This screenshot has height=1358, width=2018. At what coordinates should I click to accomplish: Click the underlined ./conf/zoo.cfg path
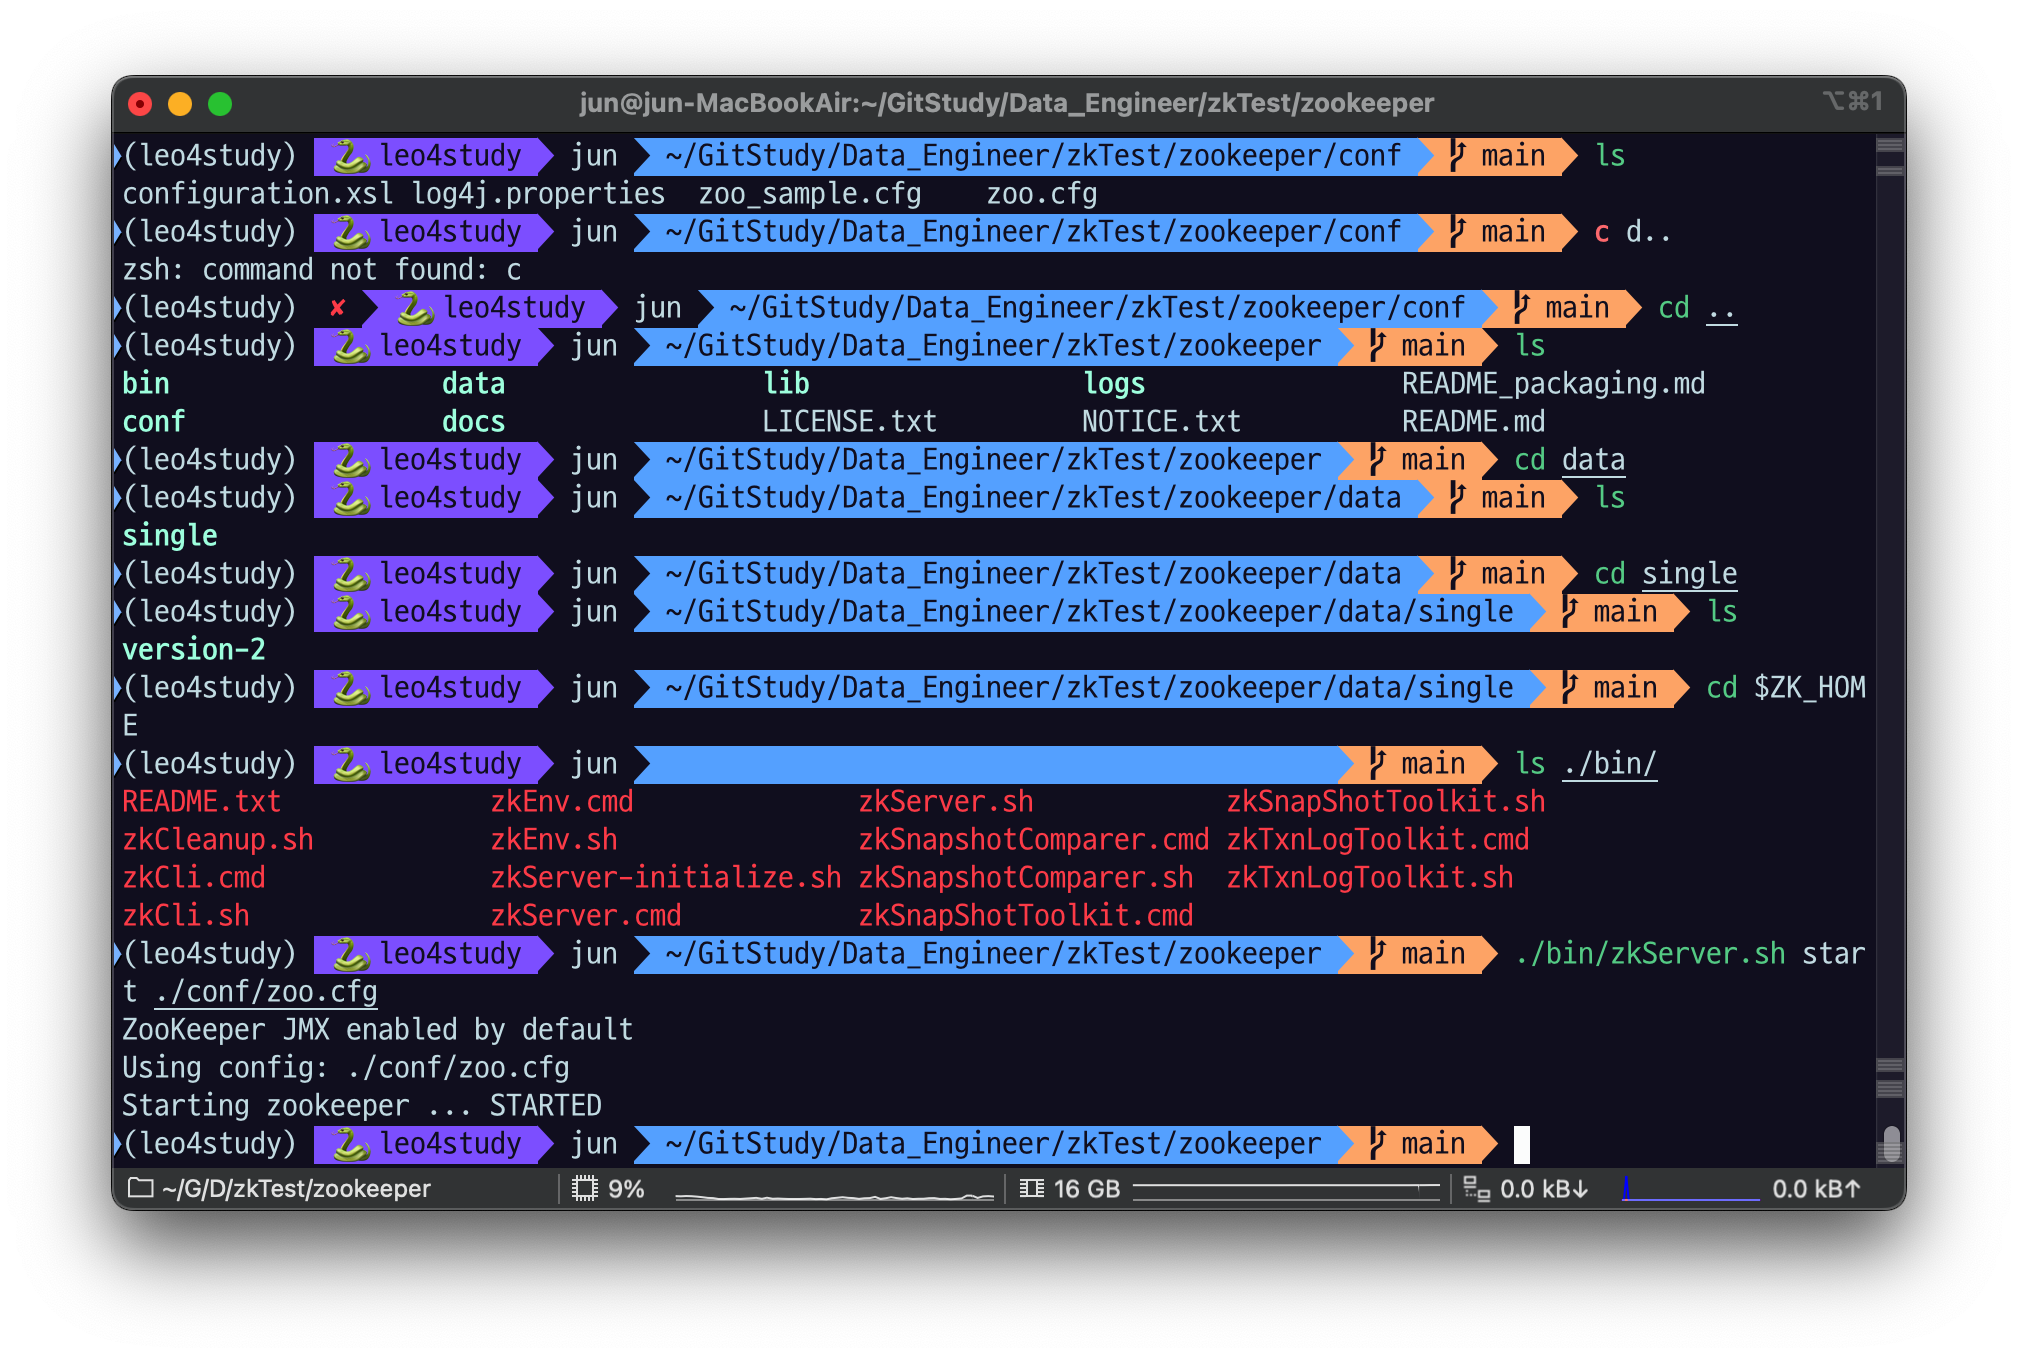[266, 992]
